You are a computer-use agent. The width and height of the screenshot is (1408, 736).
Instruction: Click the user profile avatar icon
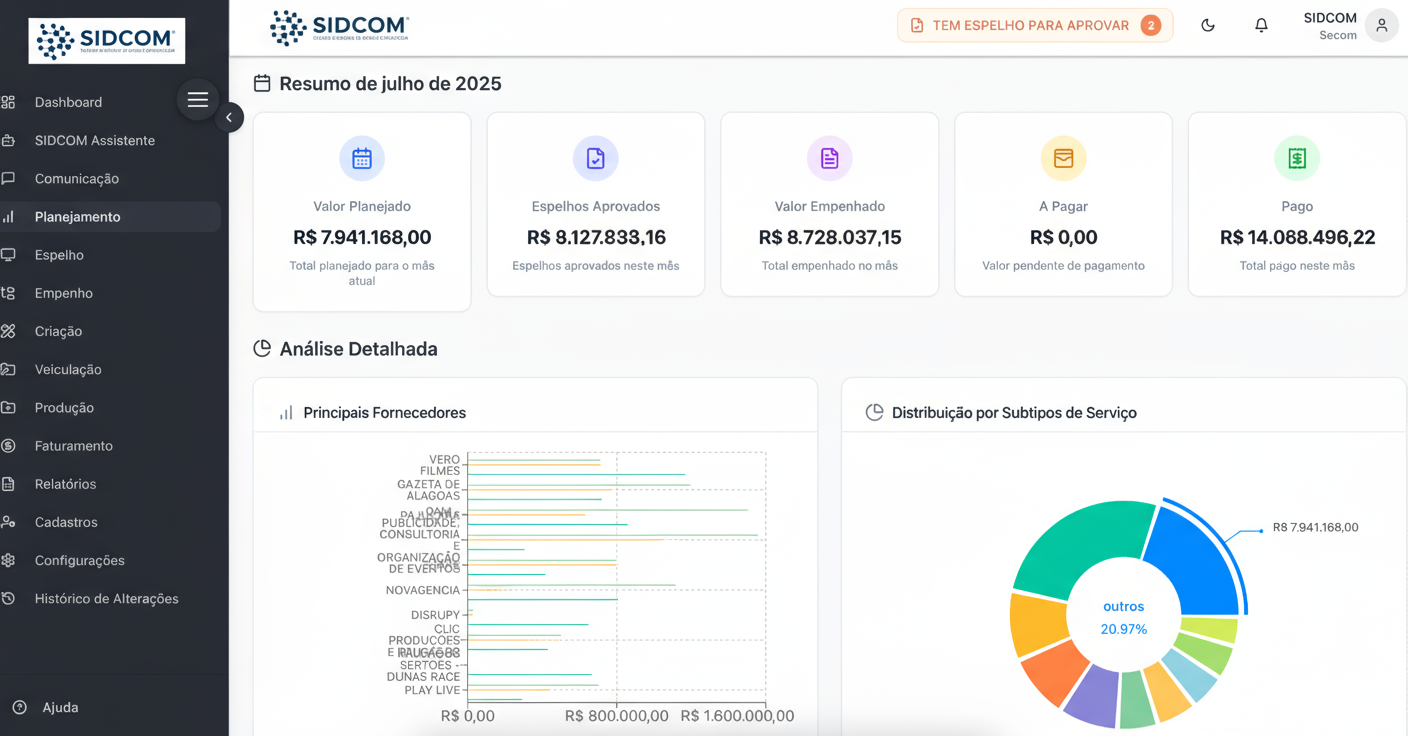1381,26
